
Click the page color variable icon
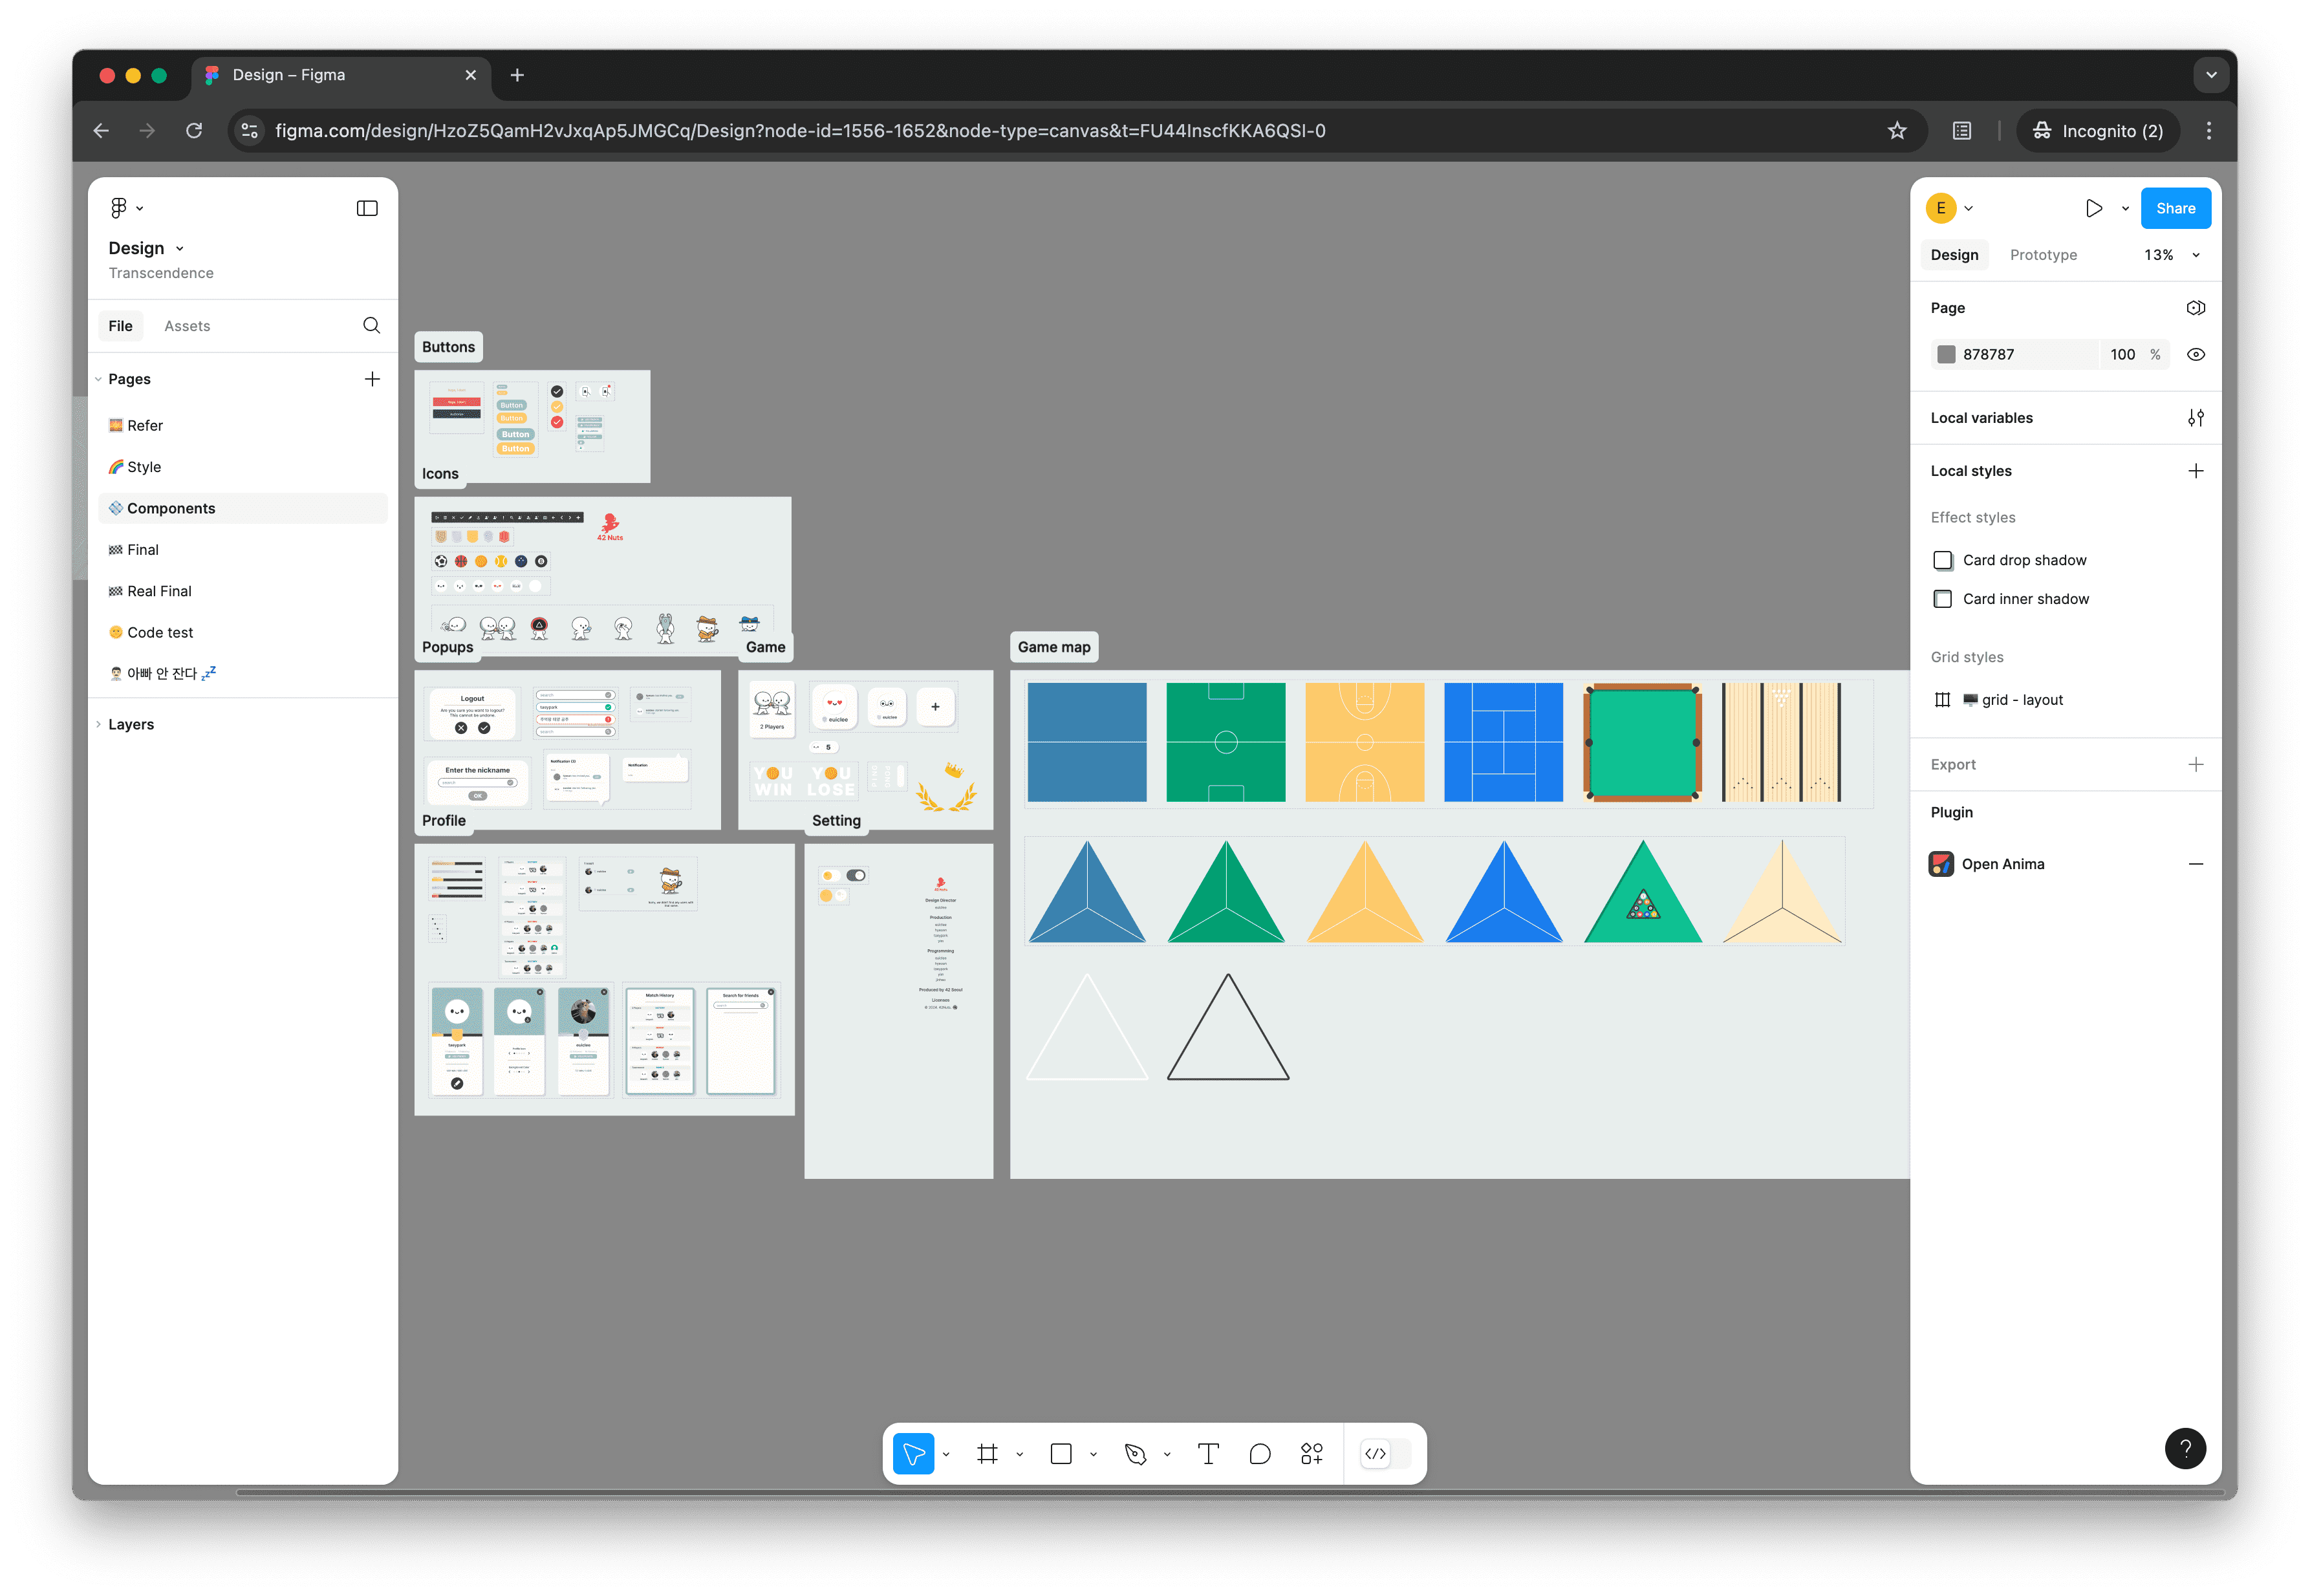[x=2195, y=308]
